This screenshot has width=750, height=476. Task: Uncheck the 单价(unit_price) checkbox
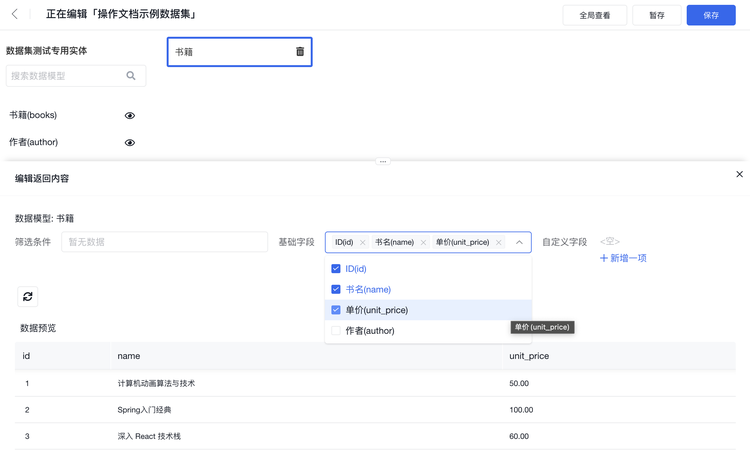tap(336, 310)
